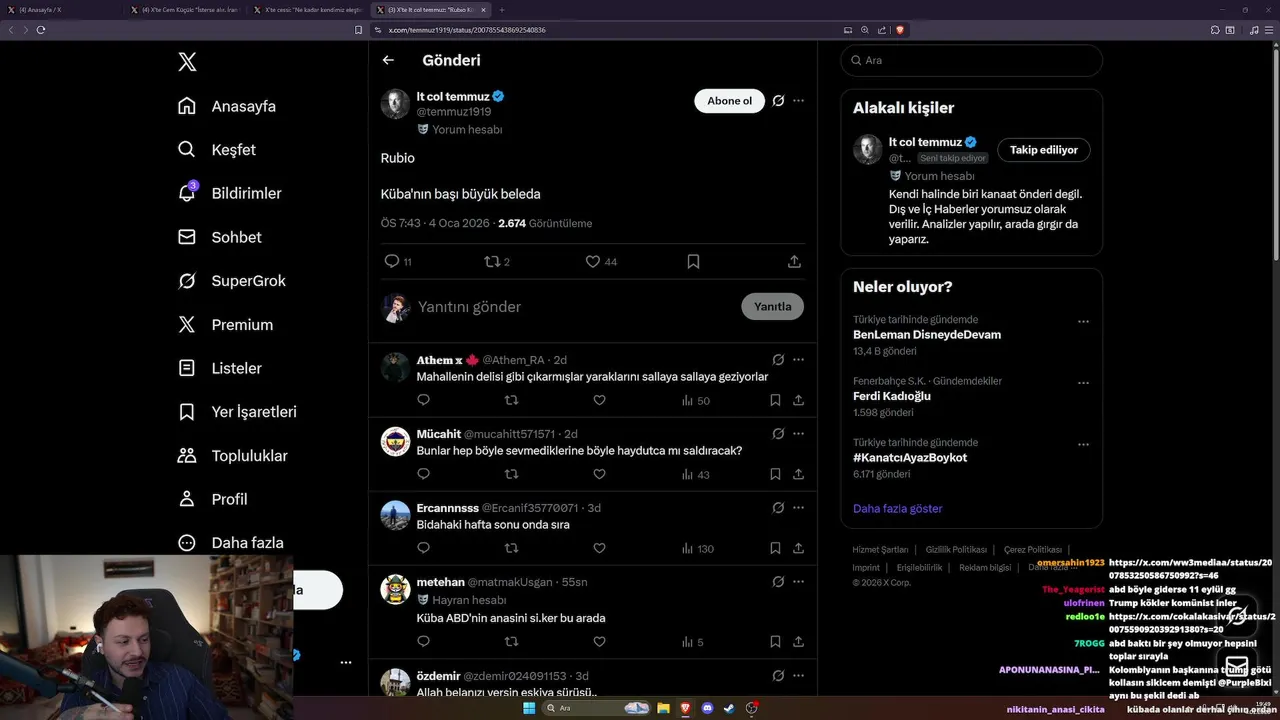Bookmark Athem x comment
Screen dimensions: 1280x720
[x=775, y=400]
